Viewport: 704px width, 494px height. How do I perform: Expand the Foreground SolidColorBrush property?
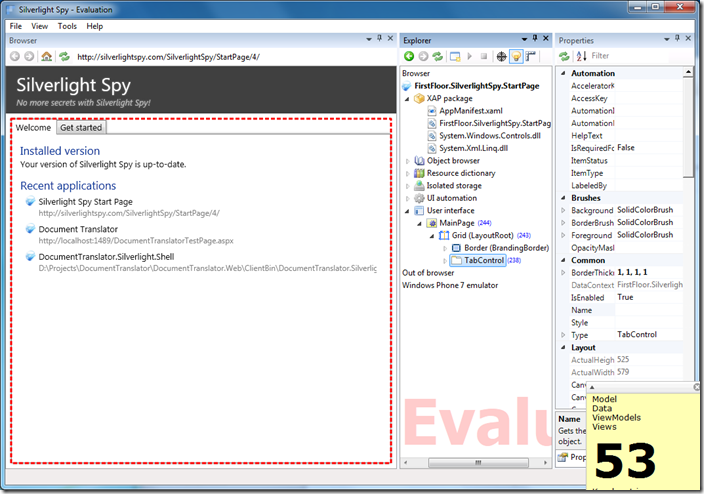pyautogui.click(x=563, y=235)
